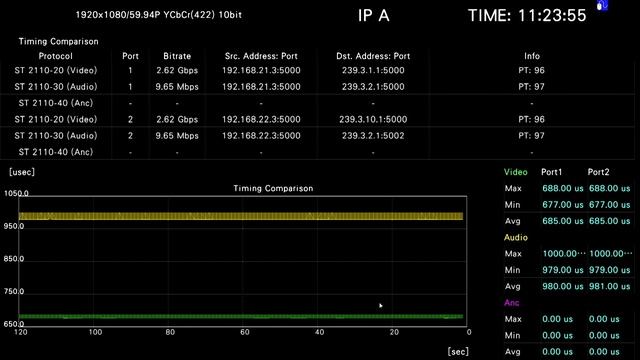Click the Timing Comparison graph title
The height and width of the screenshot is (360, 640).
pos(273,188)
